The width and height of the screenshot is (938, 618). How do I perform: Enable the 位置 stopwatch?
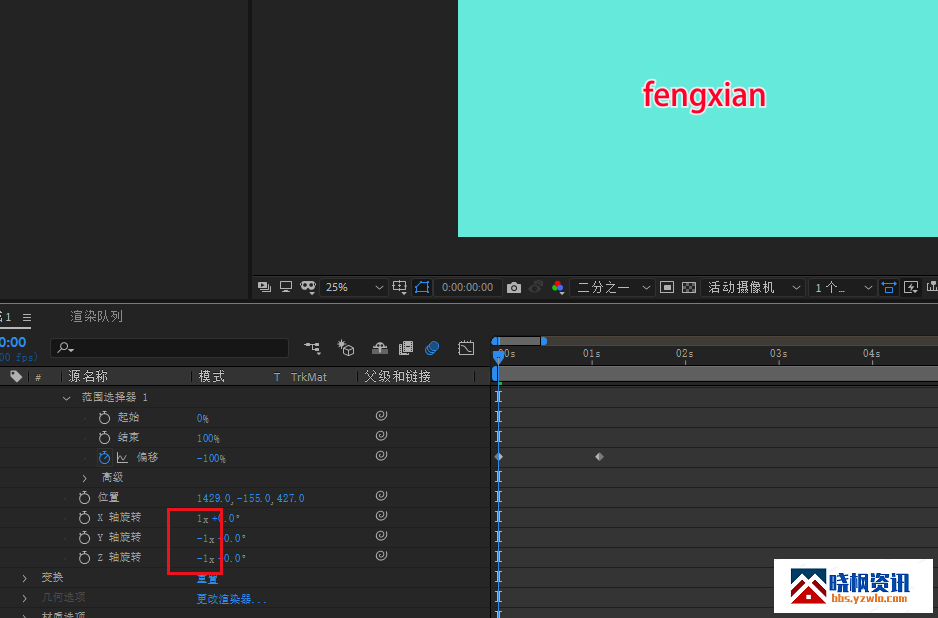[84, 498]
